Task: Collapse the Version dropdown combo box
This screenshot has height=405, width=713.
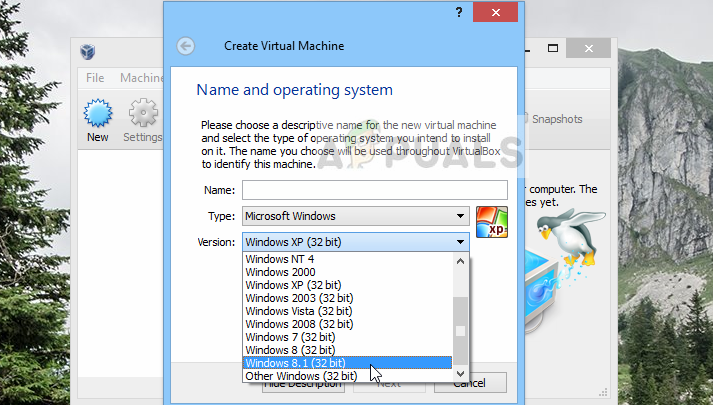Action: point(460,242)
